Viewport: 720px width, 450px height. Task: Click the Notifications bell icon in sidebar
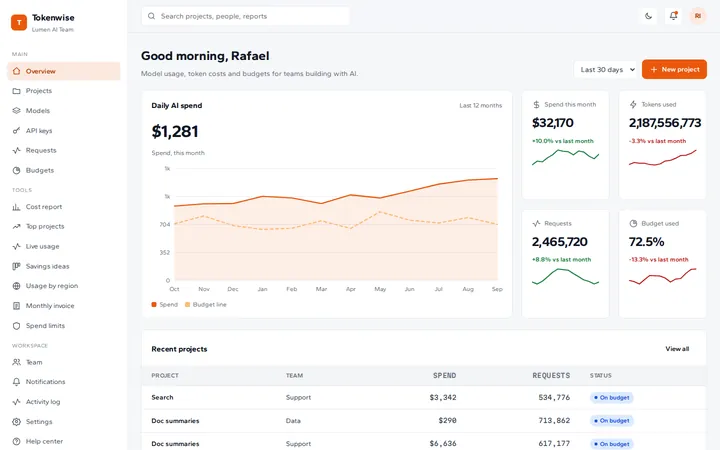click(x=17, y=382)
